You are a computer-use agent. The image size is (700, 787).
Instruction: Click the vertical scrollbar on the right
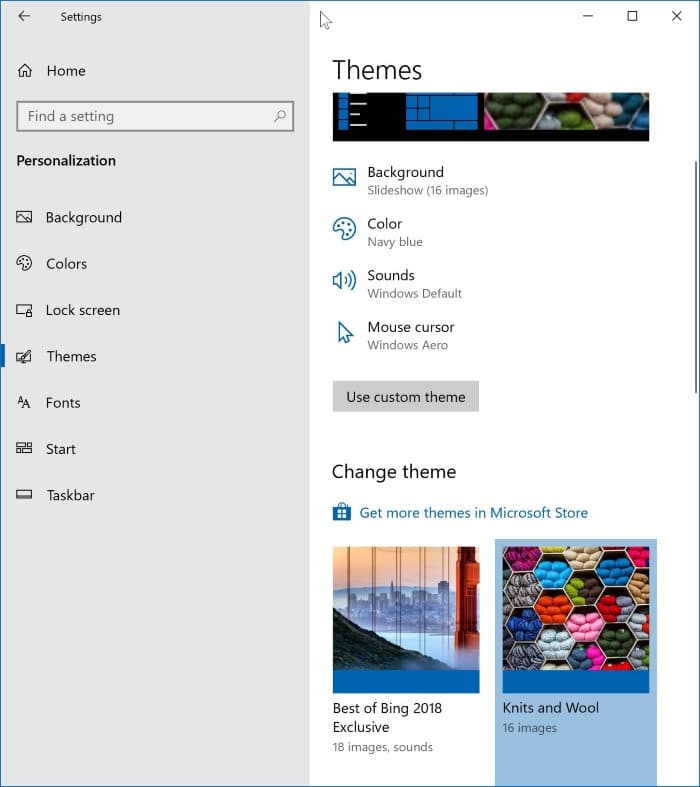pyautogui.click(x=695, y=277)
